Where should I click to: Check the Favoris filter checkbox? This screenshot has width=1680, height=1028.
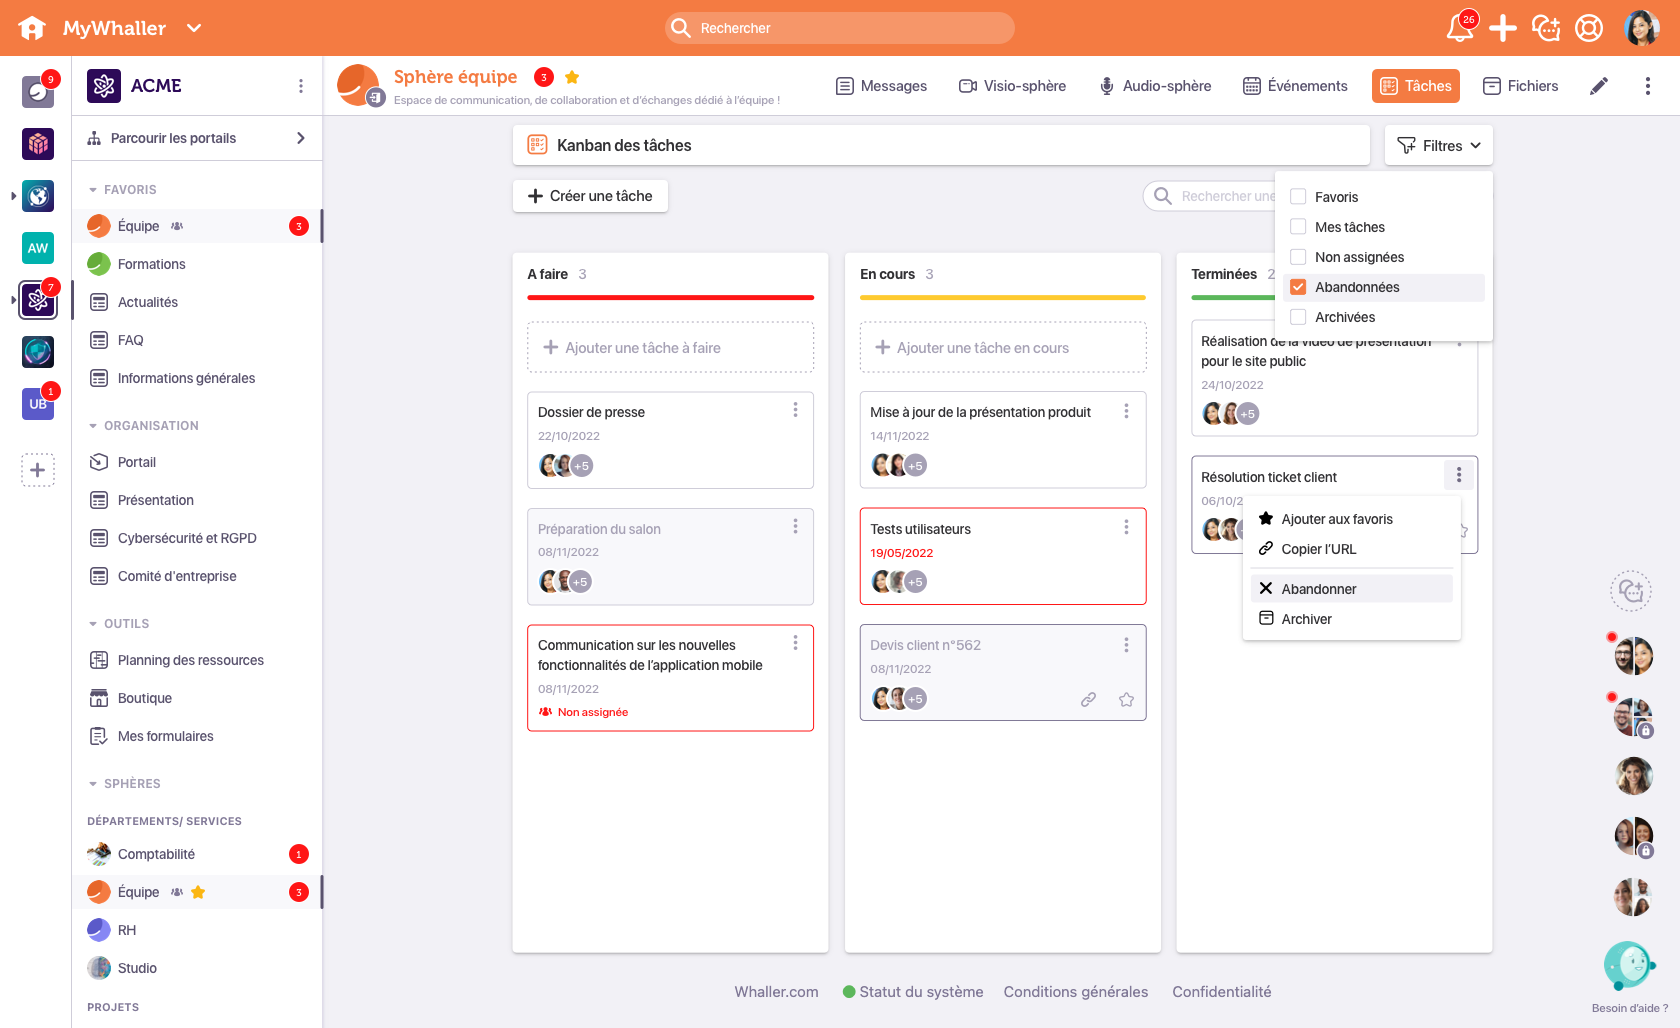1298,197
